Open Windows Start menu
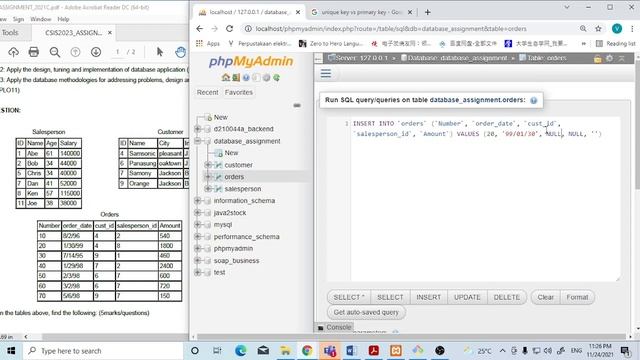 tap(11, 351)
